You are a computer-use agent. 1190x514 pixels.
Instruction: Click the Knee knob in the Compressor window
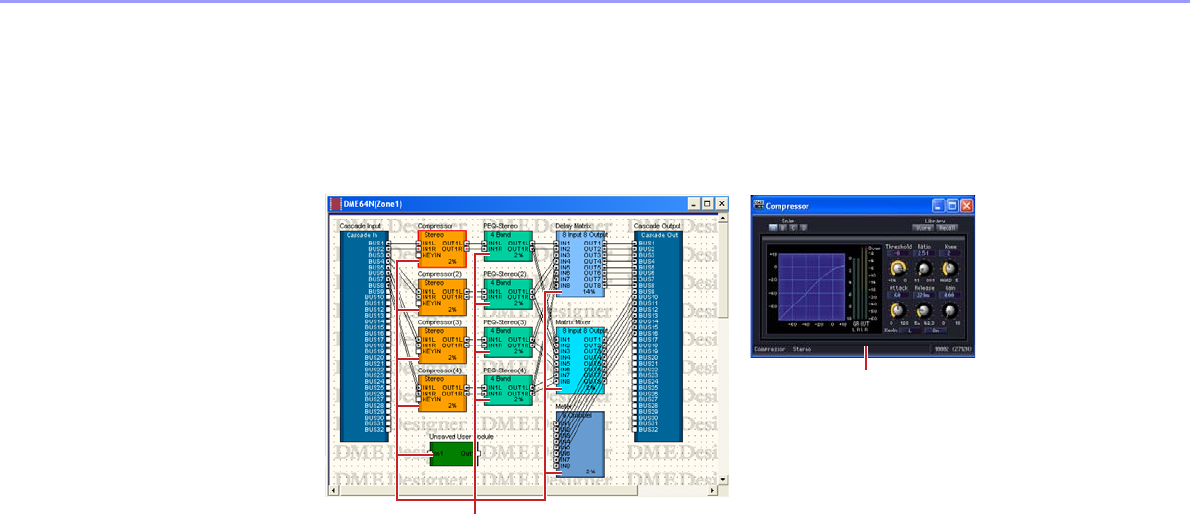click(x=950, y=268)
